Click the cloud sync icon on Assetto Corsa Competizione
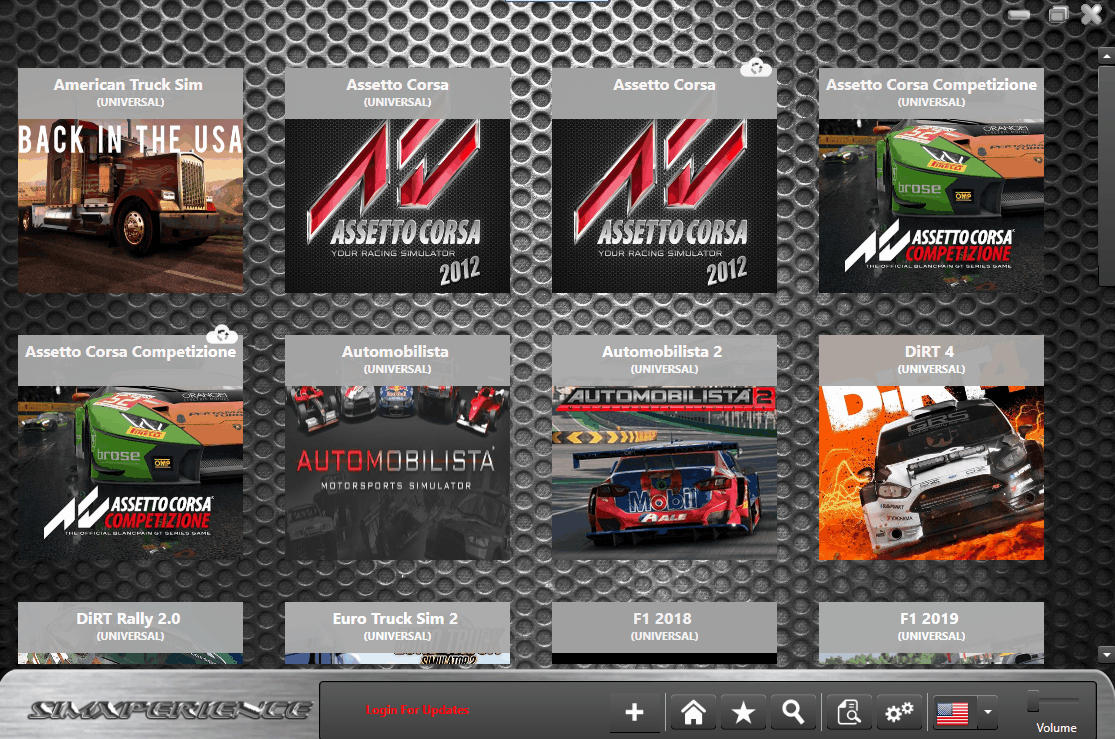Image resolution: width=1115 pixels, height=739 pixels. [x=222, y=334]
